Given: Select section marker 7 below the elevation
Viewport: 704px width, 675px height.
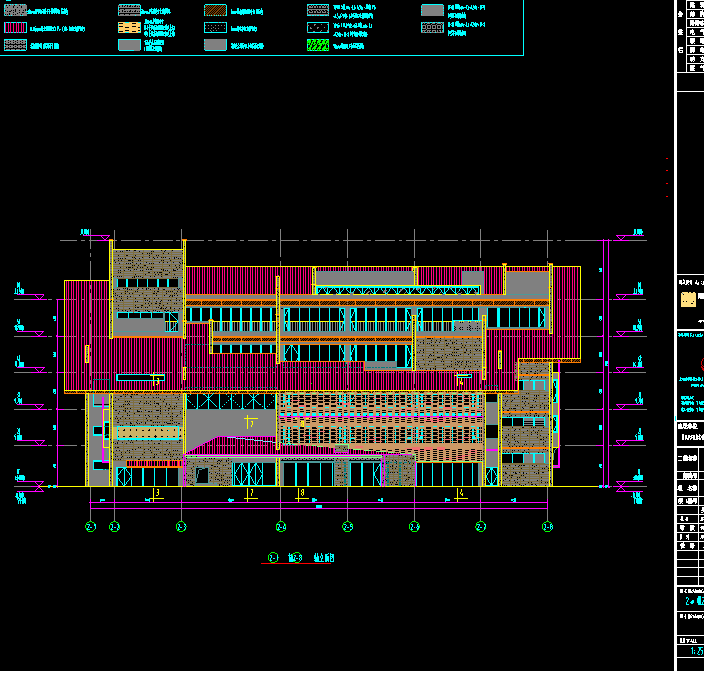Looking at the screenshot, I should pyautogui.click(x=251, y=493).
